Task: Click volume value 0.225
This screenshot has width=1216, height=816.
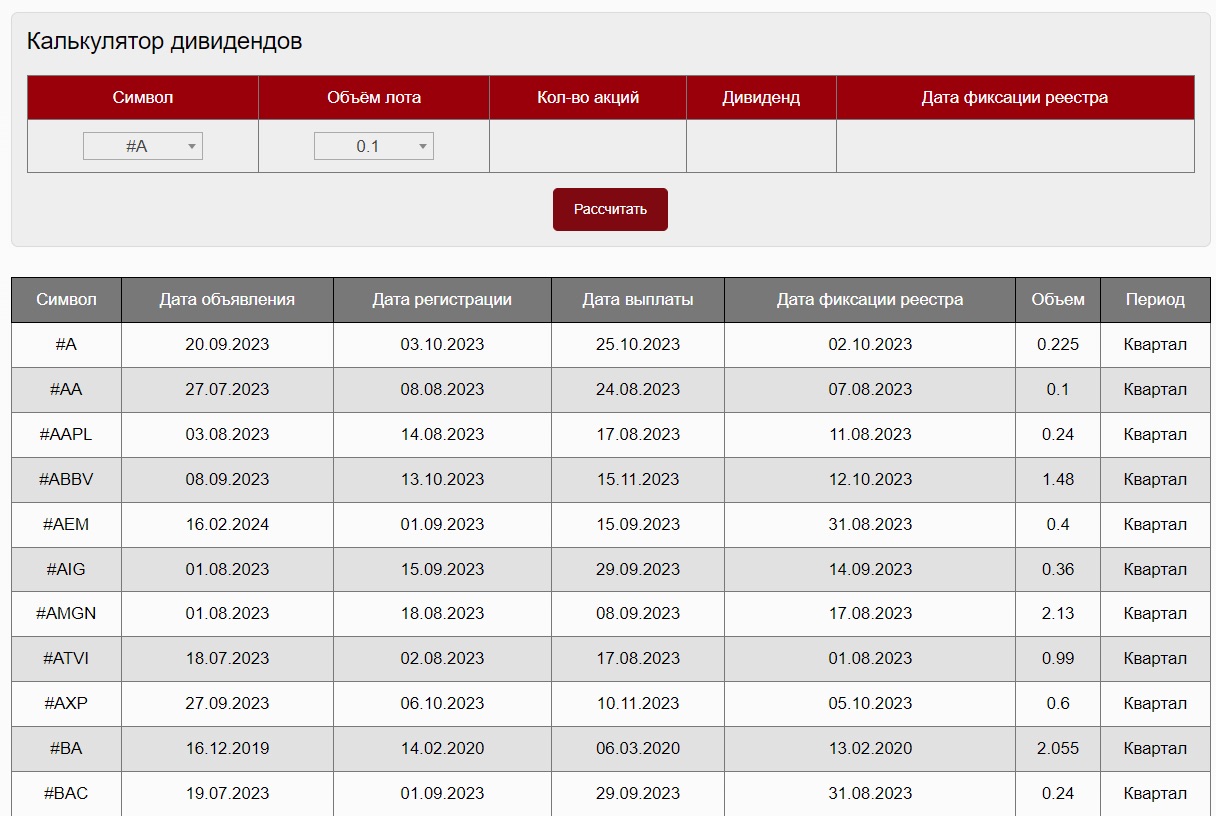Action: pyautogui.click(x=1058, y=345)
